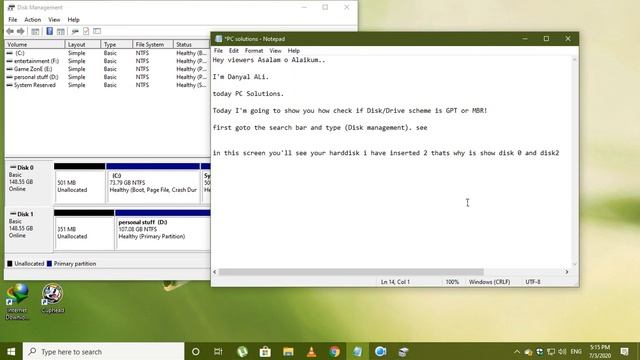Open the Edit menu in Notepad
This screenshot has height=360, width=640.
tap(233, 51)
